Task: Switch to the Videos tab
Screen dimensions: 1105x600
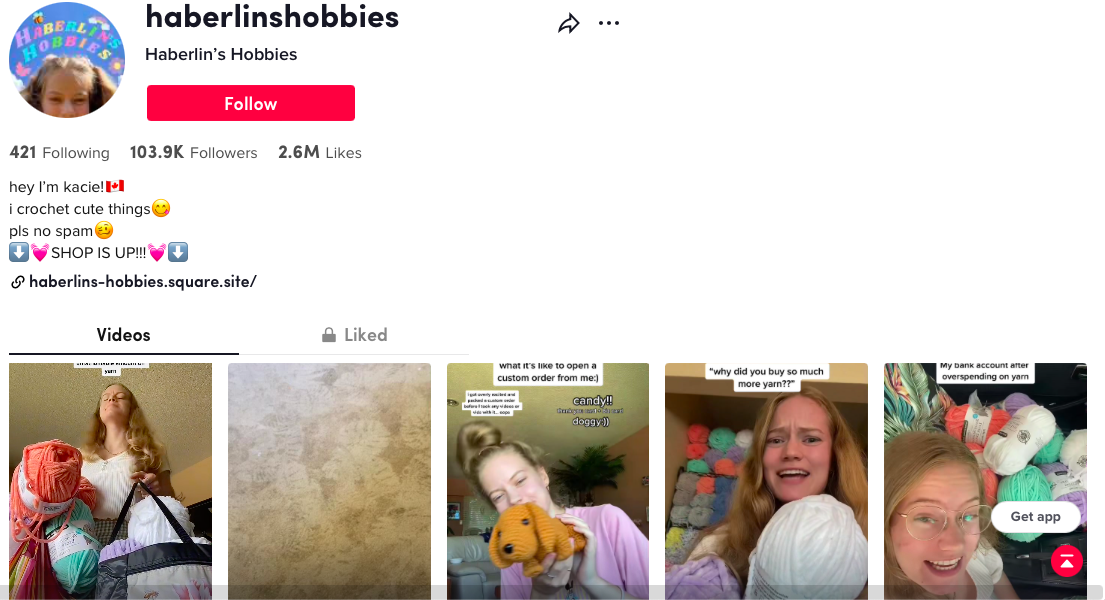Action: pyautogui.click(x=123, y=335)
